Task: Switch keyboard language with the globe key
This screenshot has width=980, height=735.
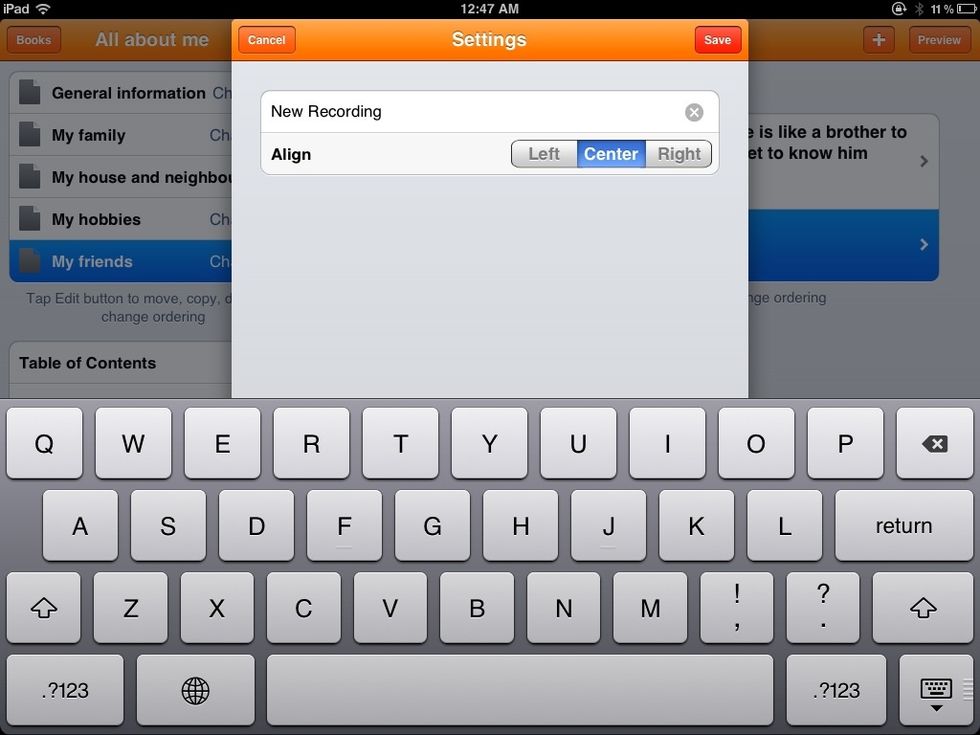Action: (196, 690)
